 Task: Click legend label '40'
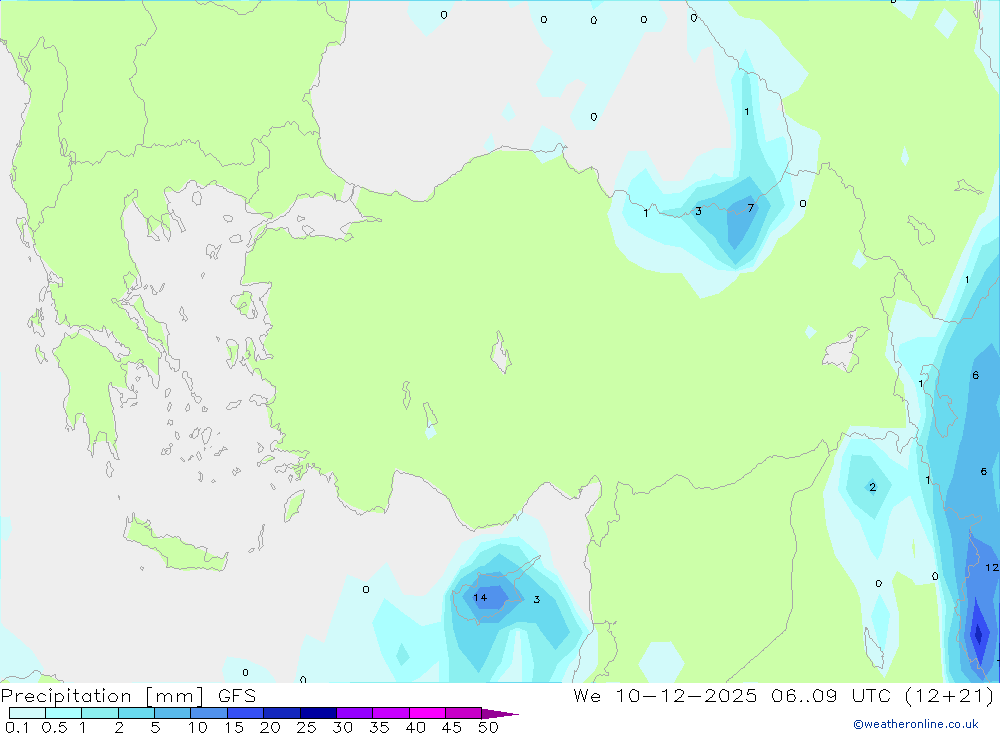415,727
